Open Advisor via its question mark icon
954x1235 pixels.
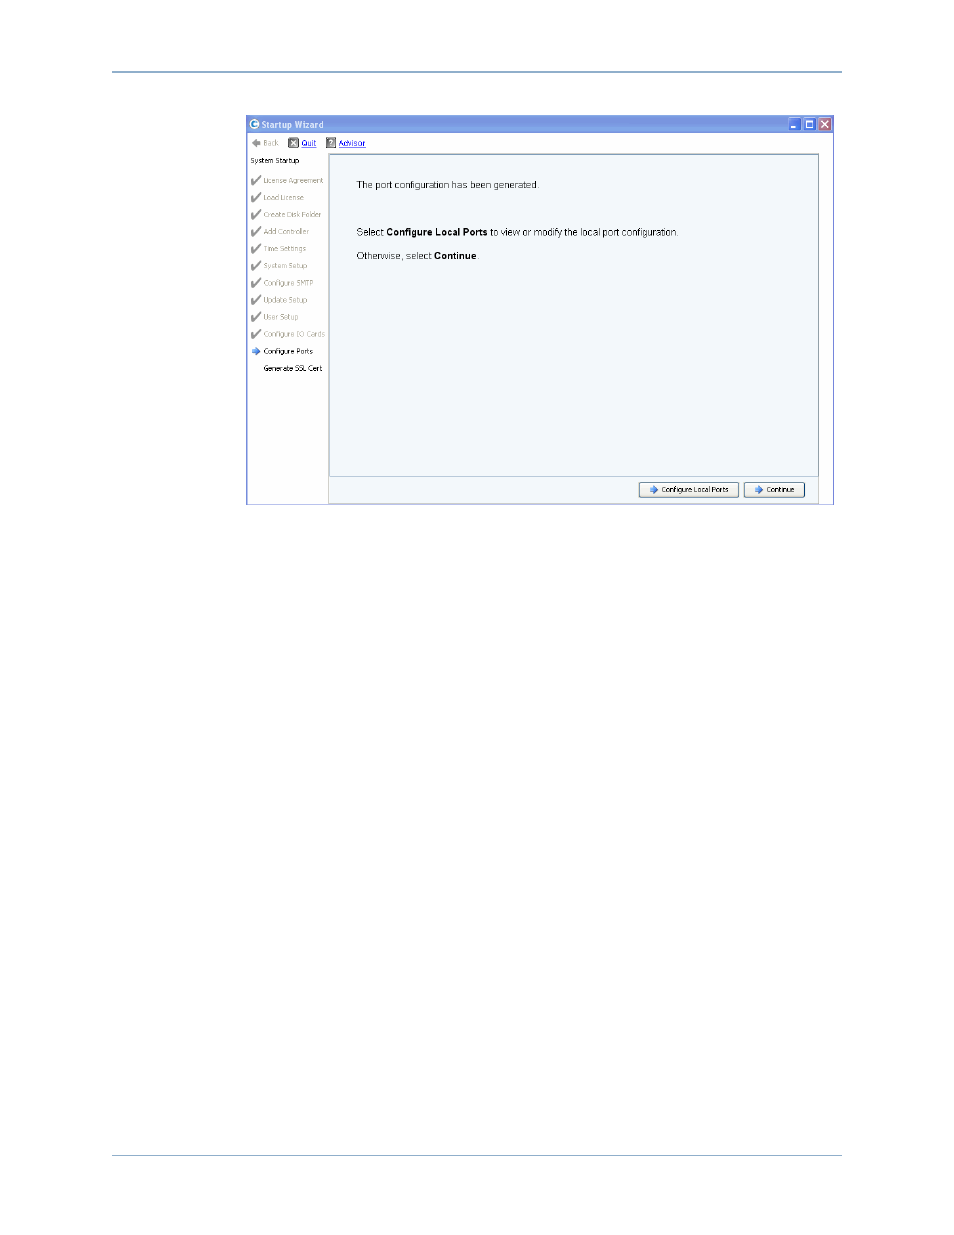click(331, 143)
